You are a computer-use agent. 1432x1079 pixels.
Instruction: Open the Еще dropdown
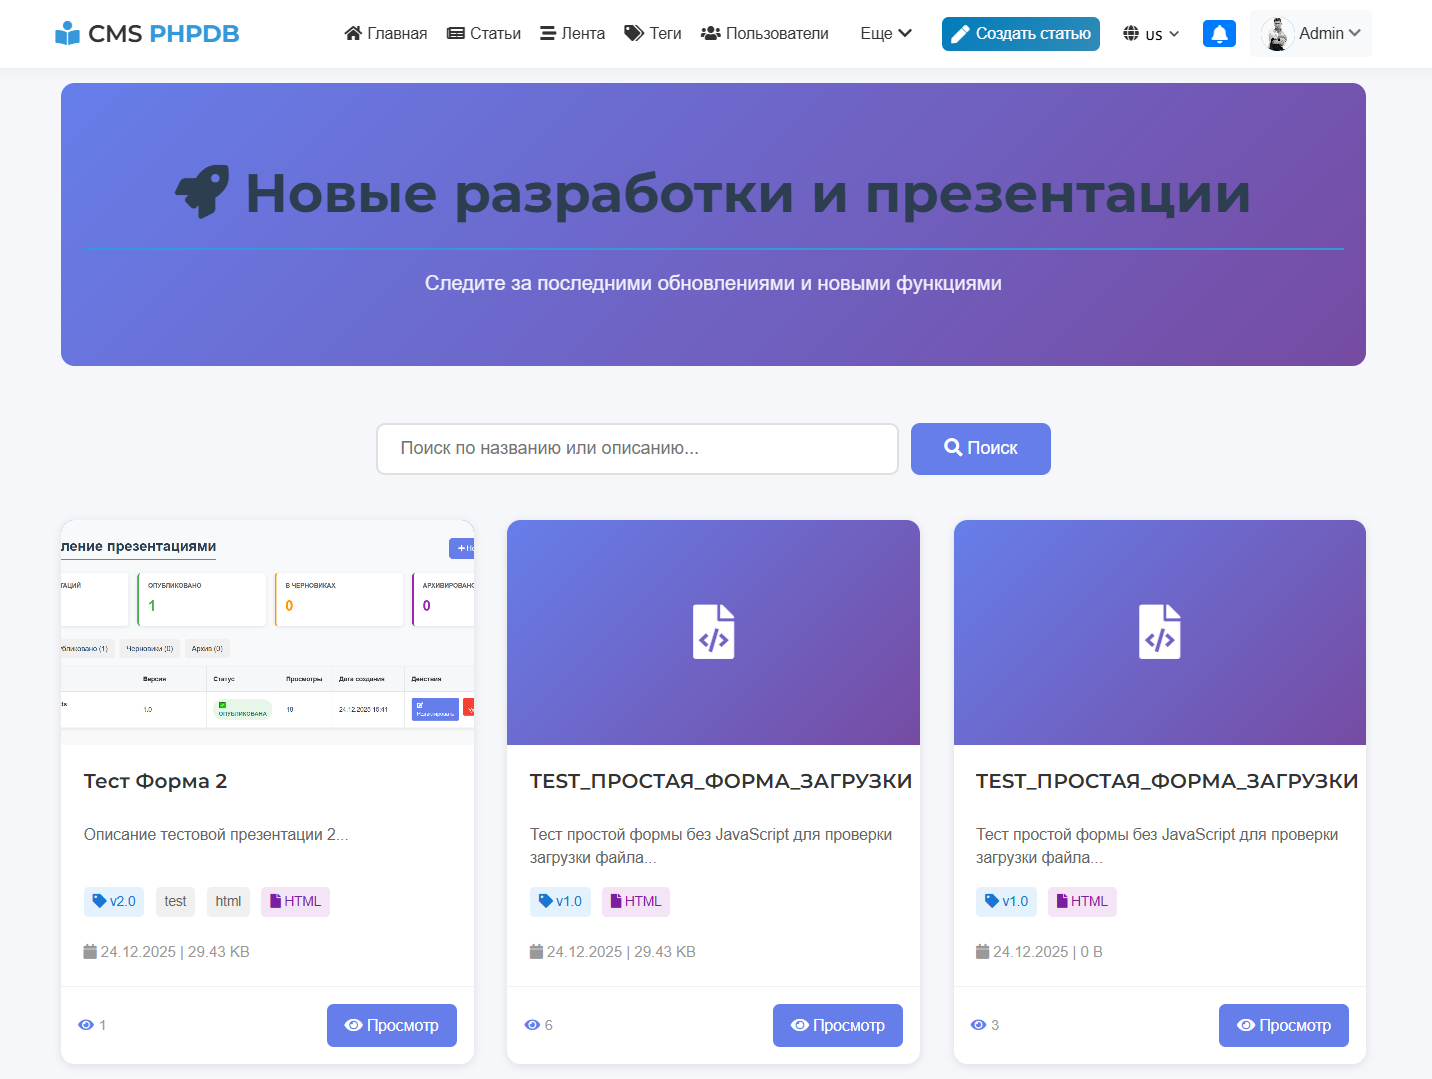click(x=886, y=33)
